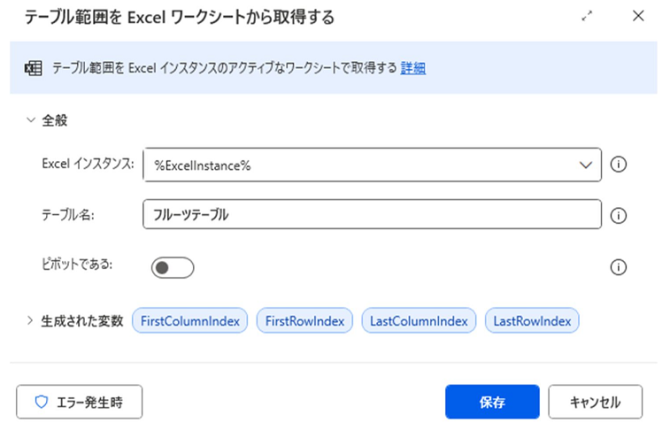Close the dialog with the X icon
The width and height of the screenshot is (670, 430).
pyautogui.click(x=638, y=17)
